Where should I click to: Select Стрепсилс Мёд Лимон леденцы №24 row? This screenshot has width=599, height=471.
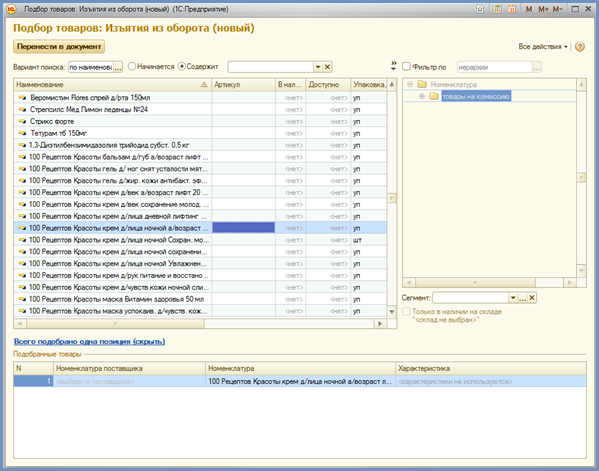point(200,110)
